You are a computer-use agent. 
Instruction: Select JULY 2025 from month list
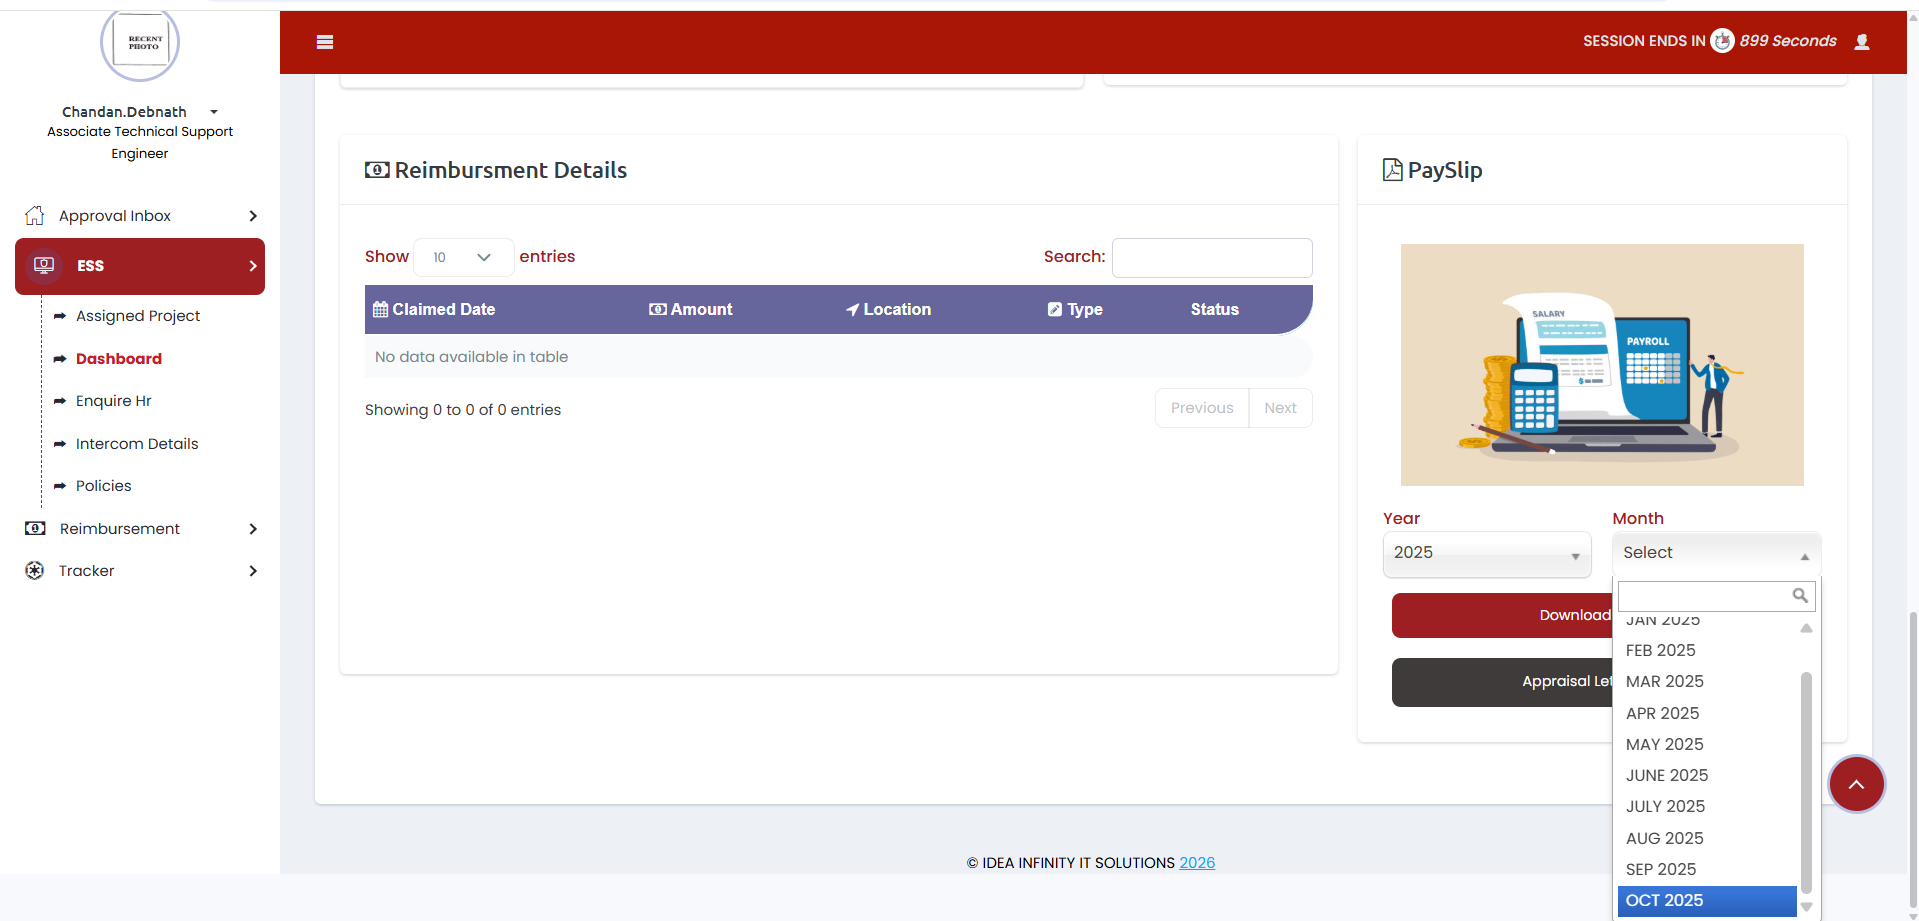[x=1707, y=806]
